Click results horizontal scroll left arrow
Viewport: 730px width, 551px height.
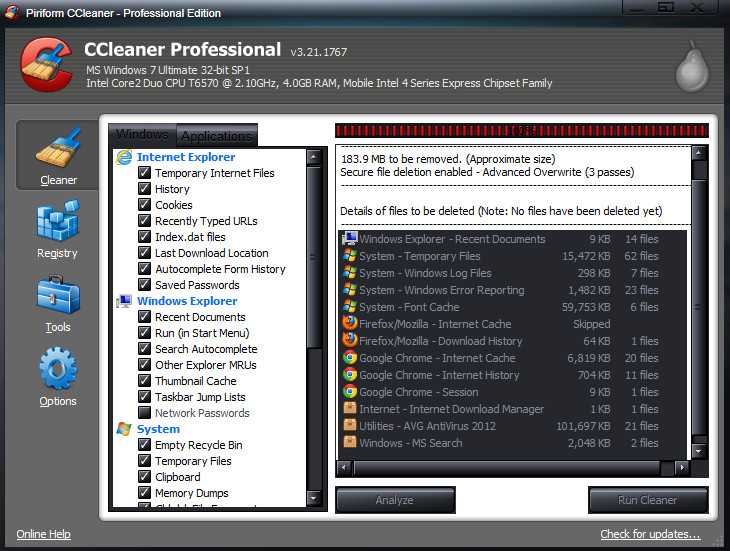pos(344,467)
